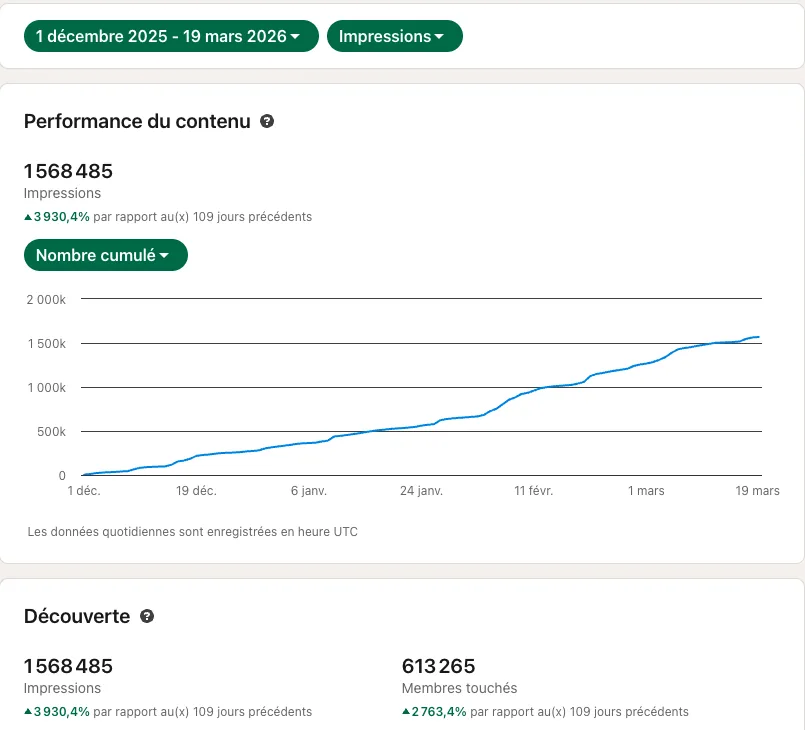Click the 1 568 485 total under Performance du contenu

[68, 171]
